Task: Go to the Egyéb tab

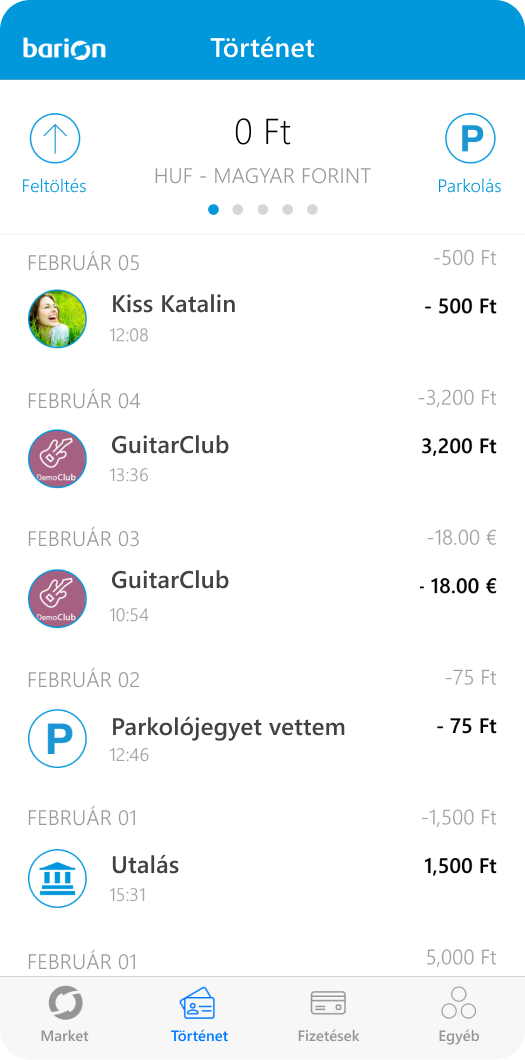Action: (x=459, y=1016)
